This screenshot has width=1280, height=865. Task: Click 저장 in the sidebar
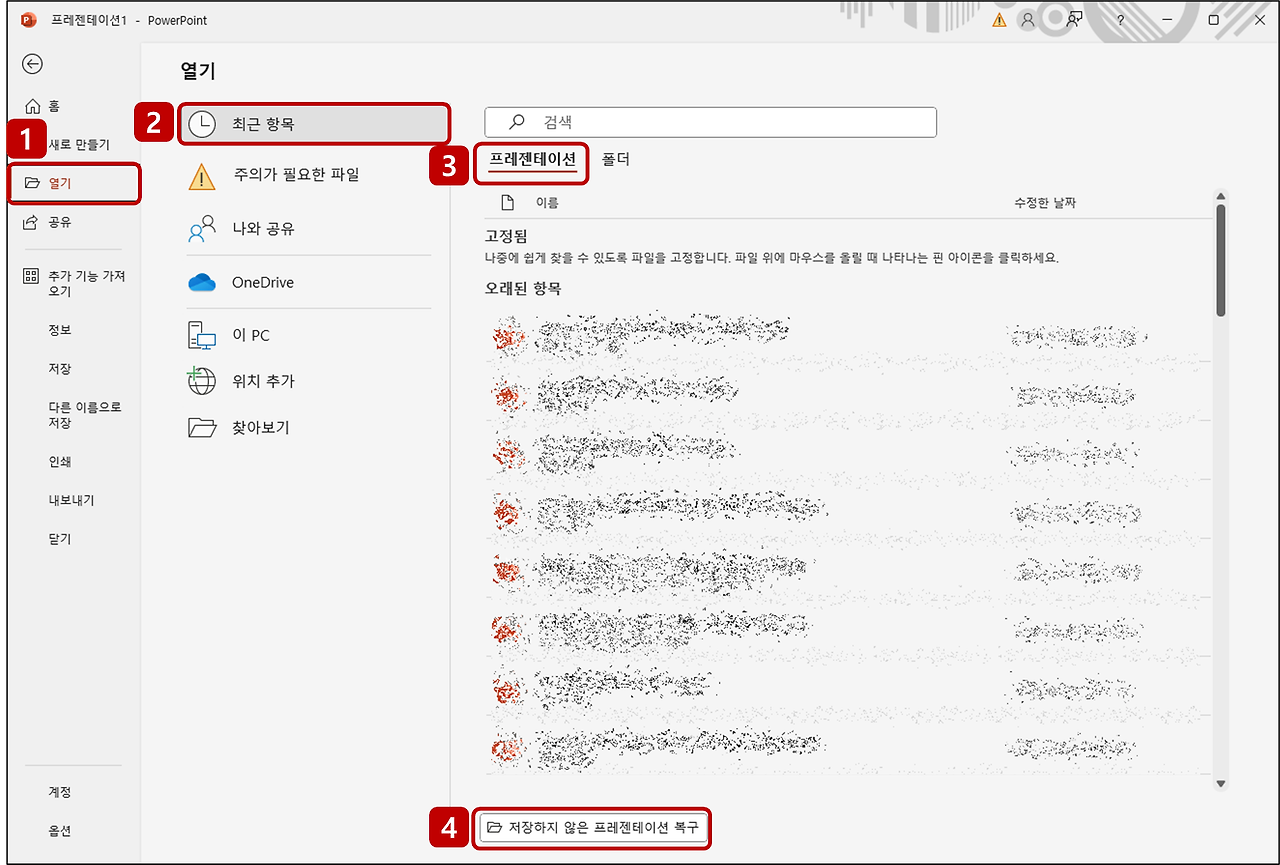(x=60, y=369)
